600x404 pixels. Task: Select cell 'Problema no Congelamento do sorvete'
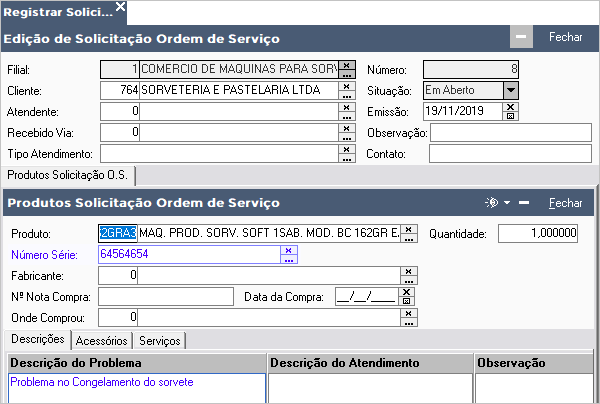137,388
